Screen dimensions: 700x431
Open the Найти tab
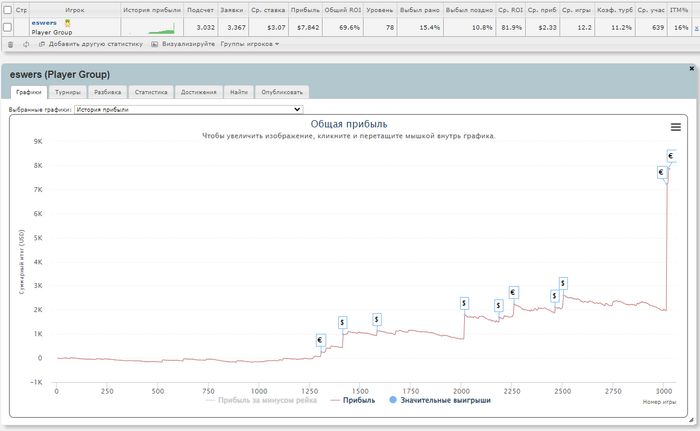click(239, 92)
